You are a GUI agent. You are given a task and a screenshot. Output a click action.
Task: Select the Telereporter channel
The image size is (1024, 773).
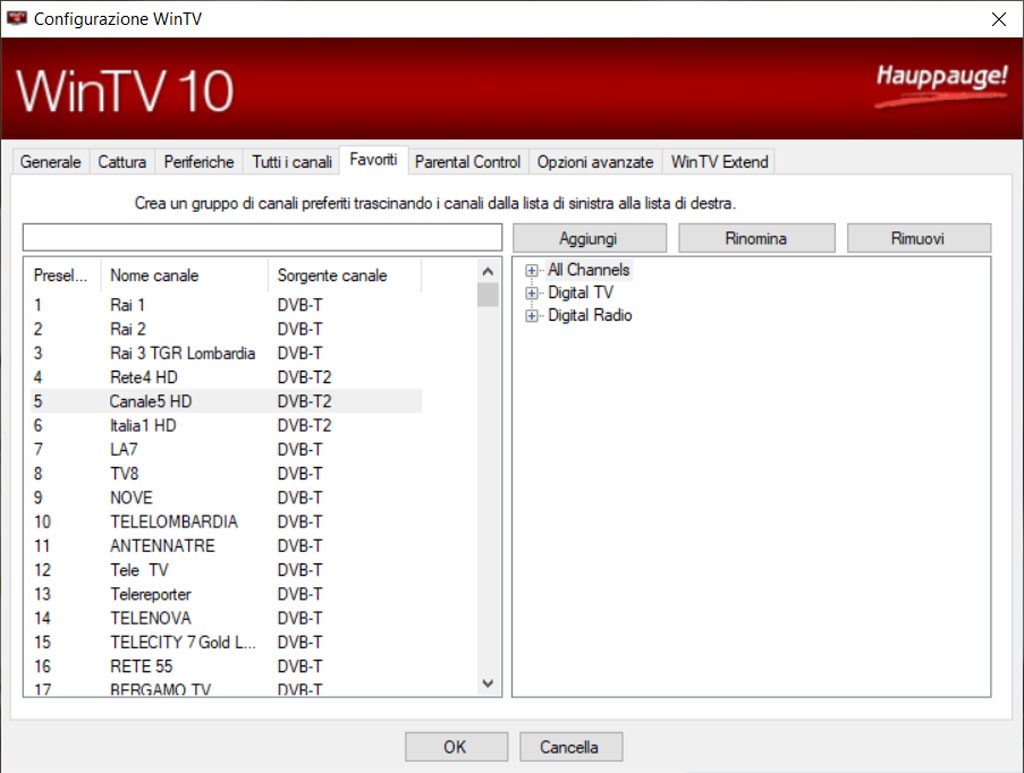(226, 595)
